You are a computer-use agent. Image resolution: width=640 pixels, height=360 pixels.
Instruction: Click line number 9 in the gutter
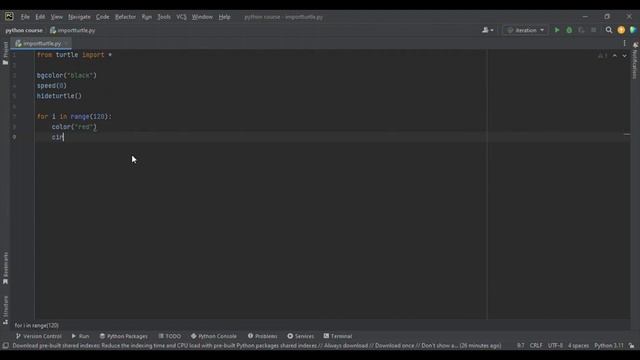pyautogui.click(x=14, y=137)
